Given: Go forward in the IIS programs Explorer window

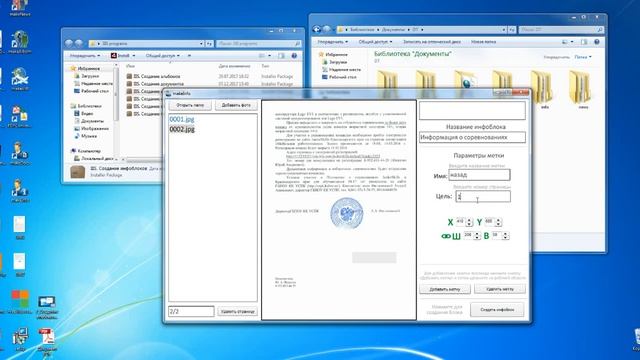Looking at the screenshot, I should point(79,43).
